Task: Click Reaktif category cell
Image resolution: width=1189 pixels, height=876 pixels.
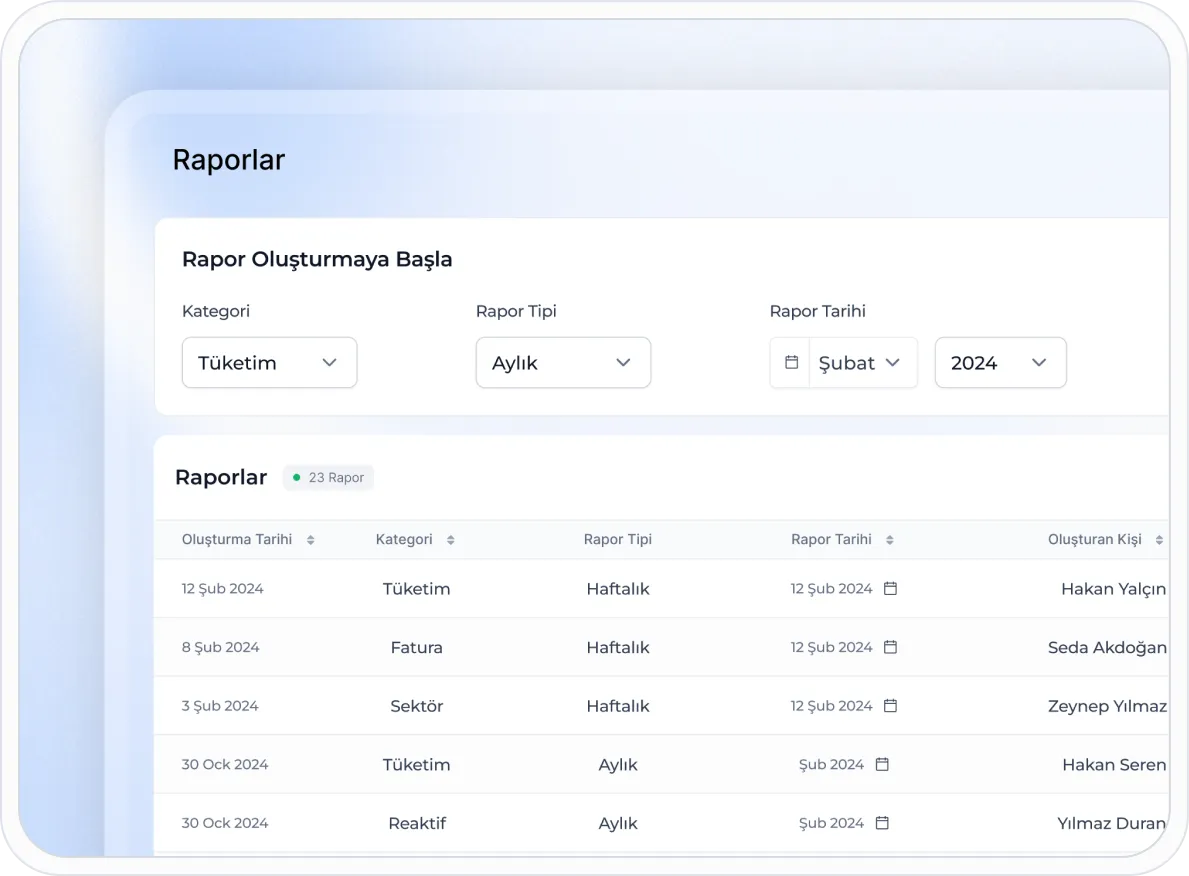Action: (417, 823)
